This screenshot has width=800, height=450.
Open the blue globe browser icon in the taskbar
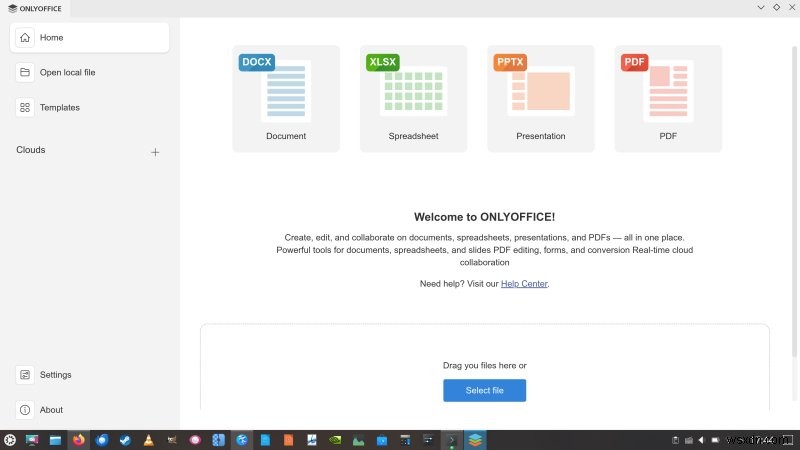pyautogui.click(x=242, y=440)
